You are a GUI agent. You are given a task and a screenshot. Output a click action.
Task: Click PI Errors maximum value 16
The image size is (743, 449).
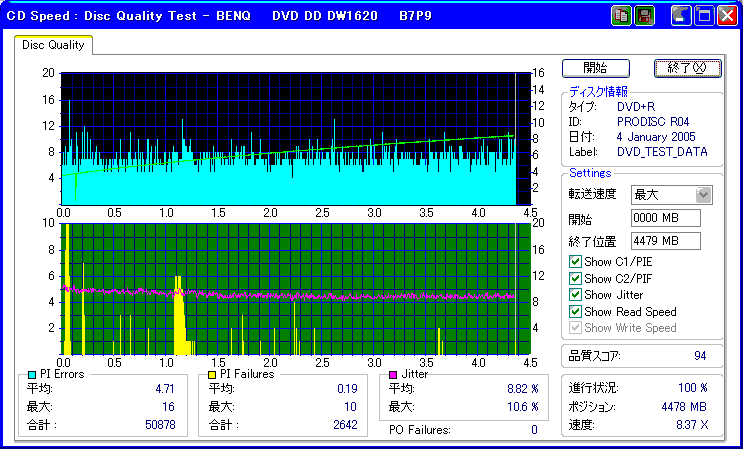[168, 407]
